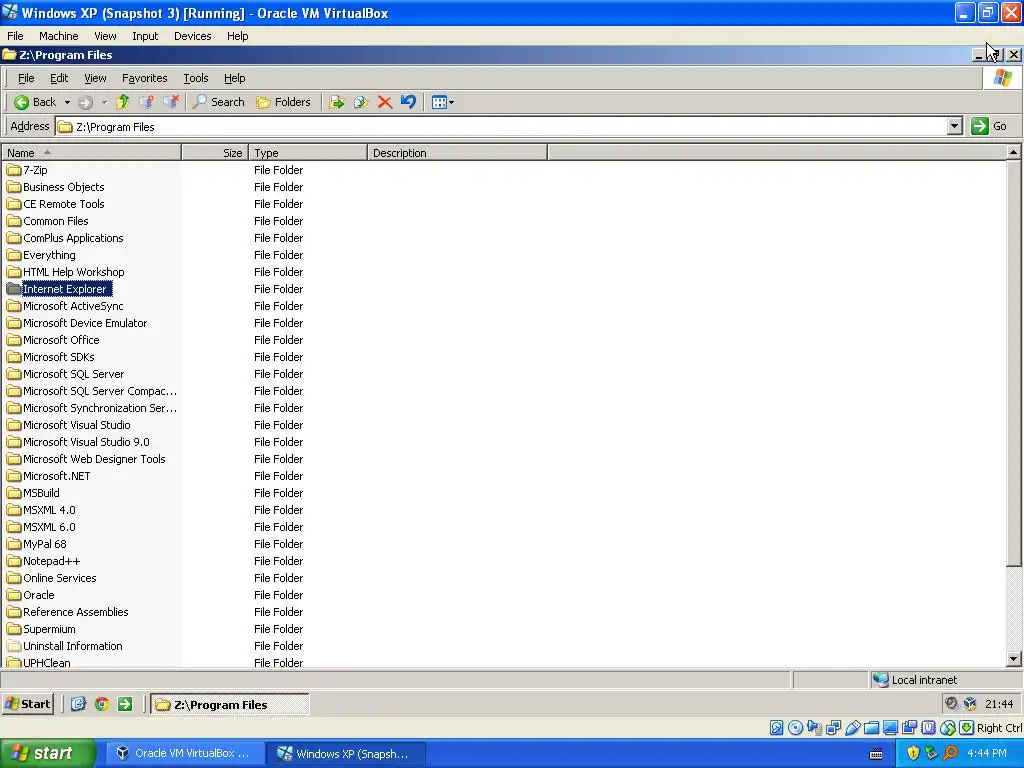Click the VirtualBox USB status icon
The image size is (1024, 768).
852,728
